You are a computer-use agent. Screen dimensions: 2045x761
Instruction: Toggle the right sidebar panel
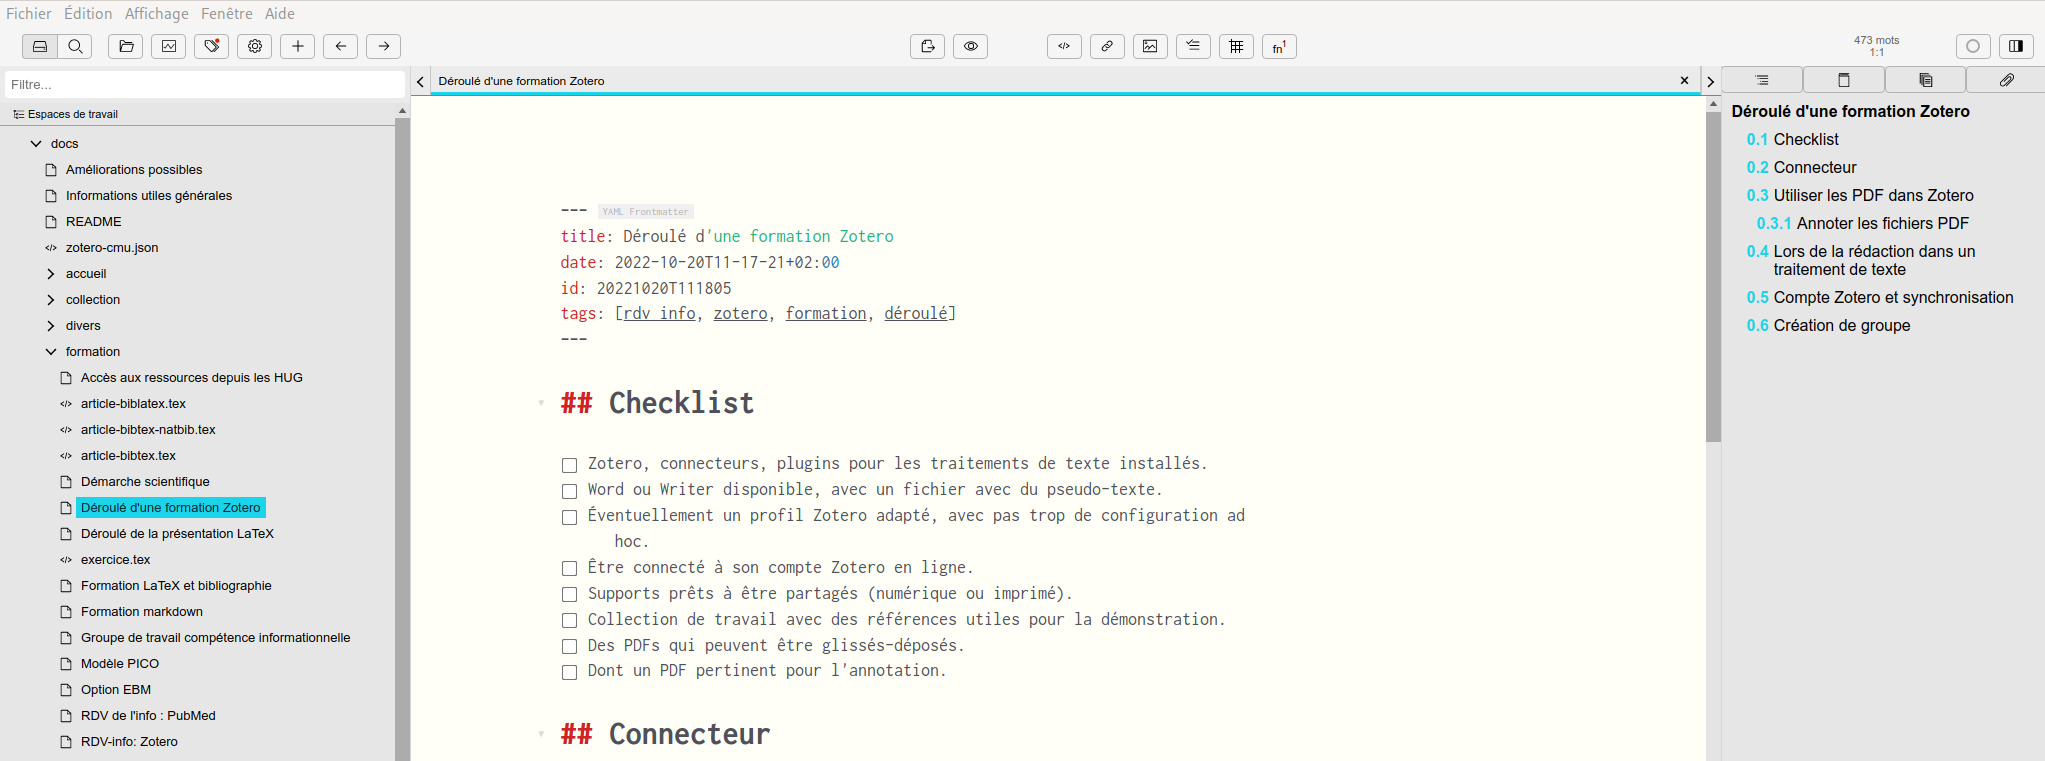click(2016, 46)
